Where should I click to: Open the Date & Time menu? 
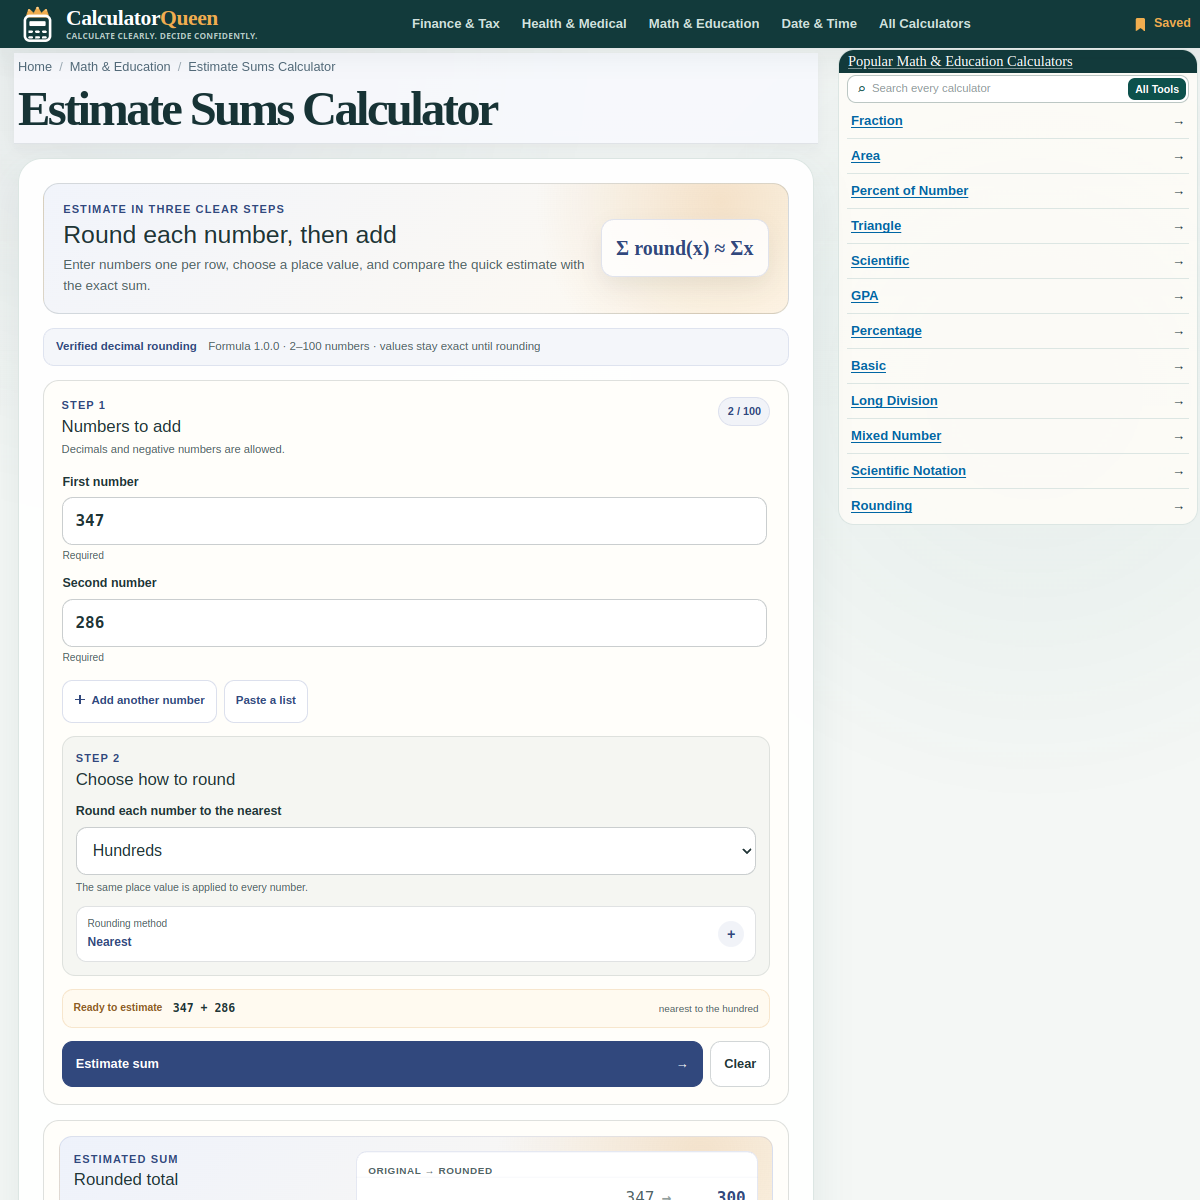coord(819,24)
